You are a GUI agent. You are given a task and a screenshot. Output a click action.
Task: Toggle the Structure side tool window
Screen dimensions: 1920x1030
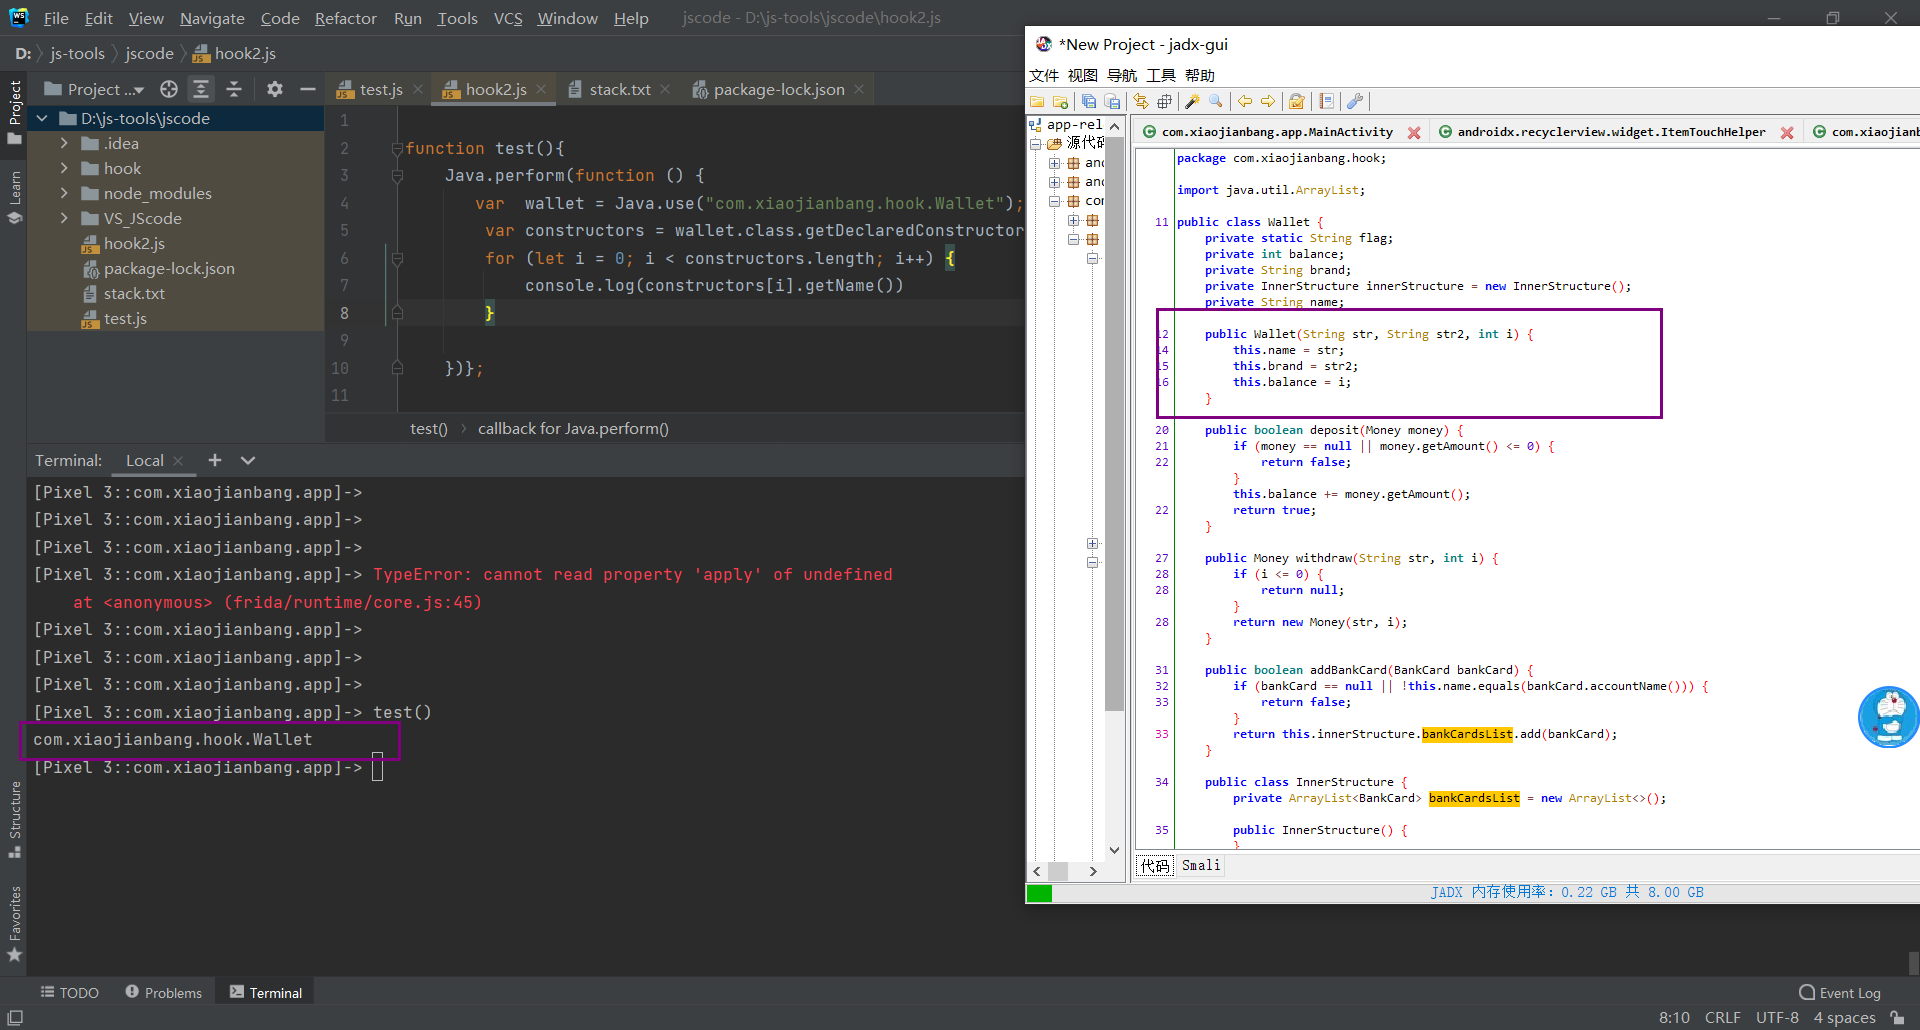[14, 819]
